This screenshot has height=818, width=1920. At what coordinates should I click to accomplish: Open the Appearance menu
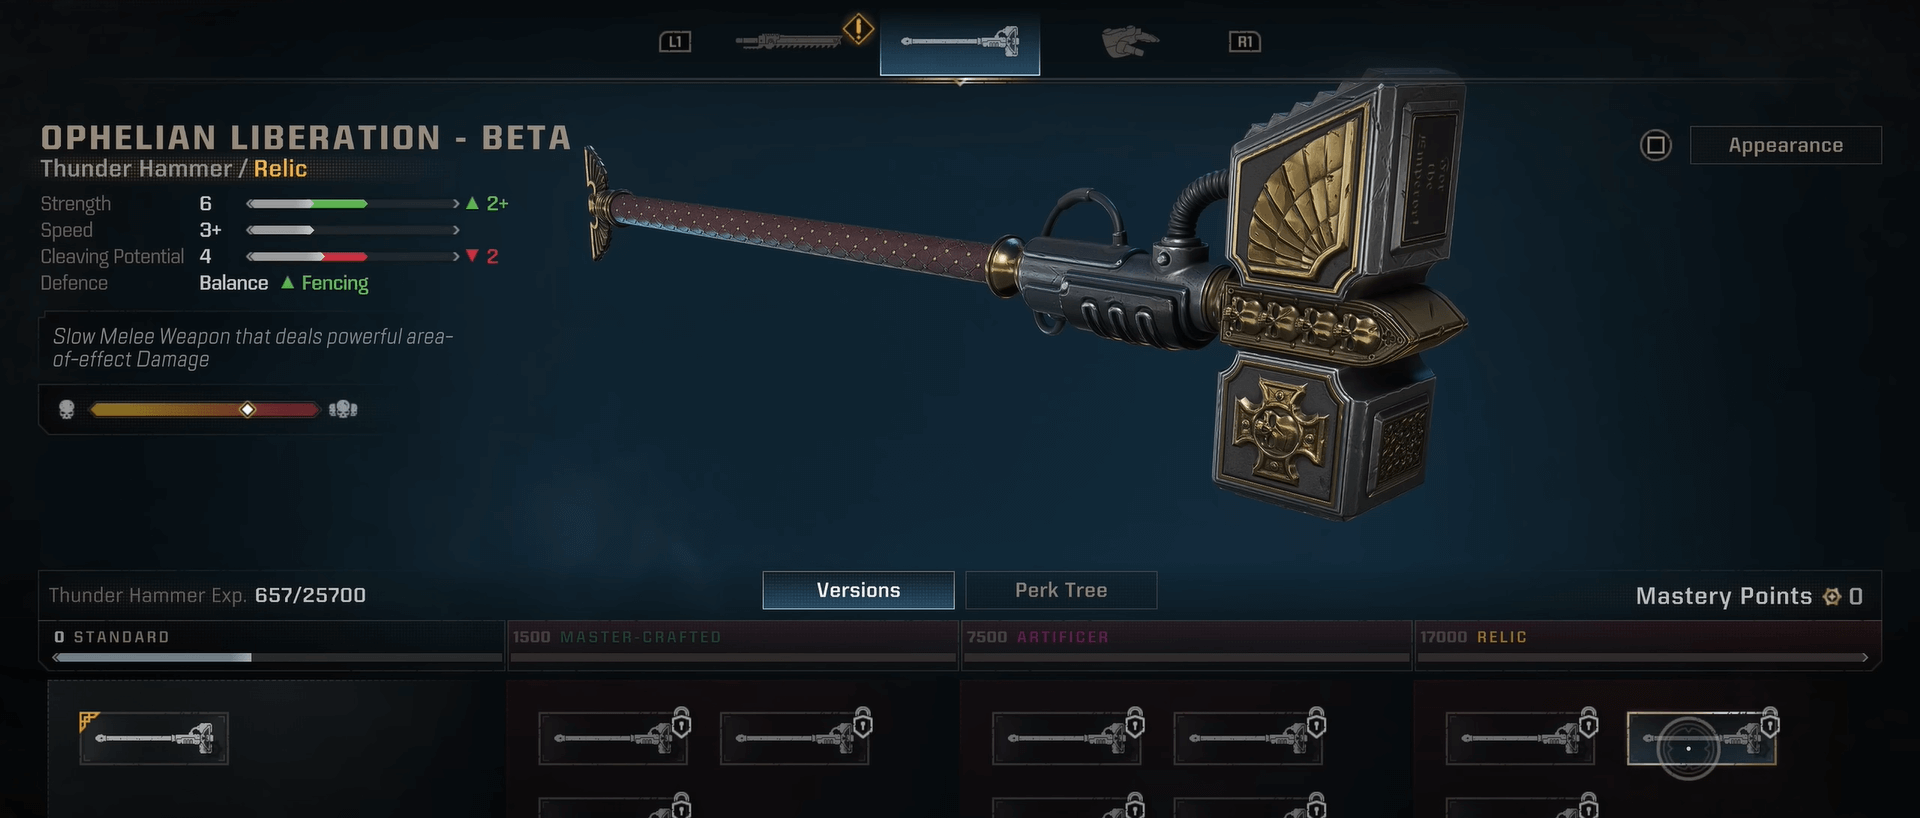[x=1786, y=145]
